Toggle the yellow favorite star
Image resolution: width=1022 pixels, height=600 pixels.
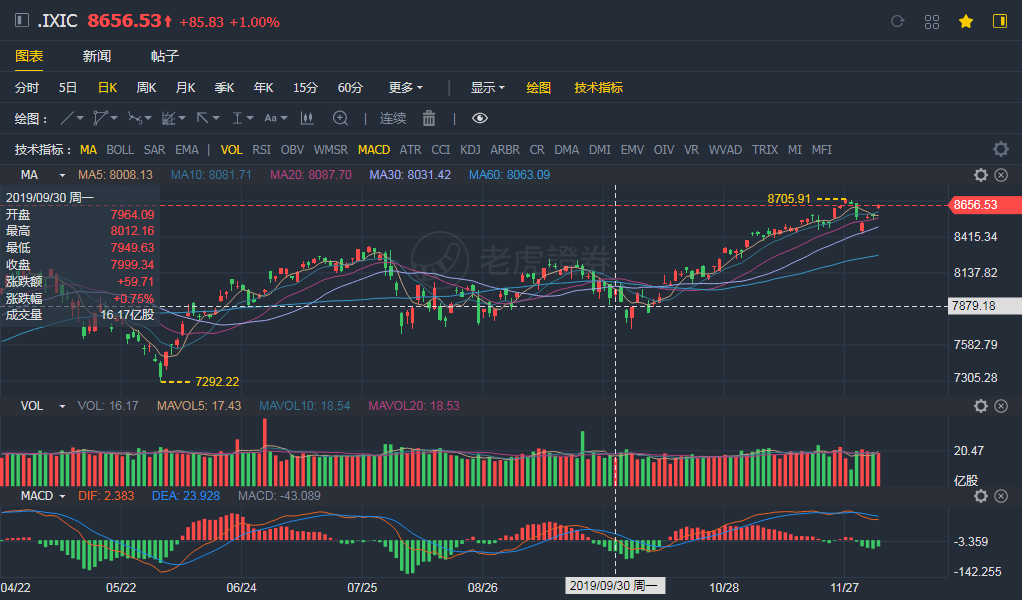[965, 21]
